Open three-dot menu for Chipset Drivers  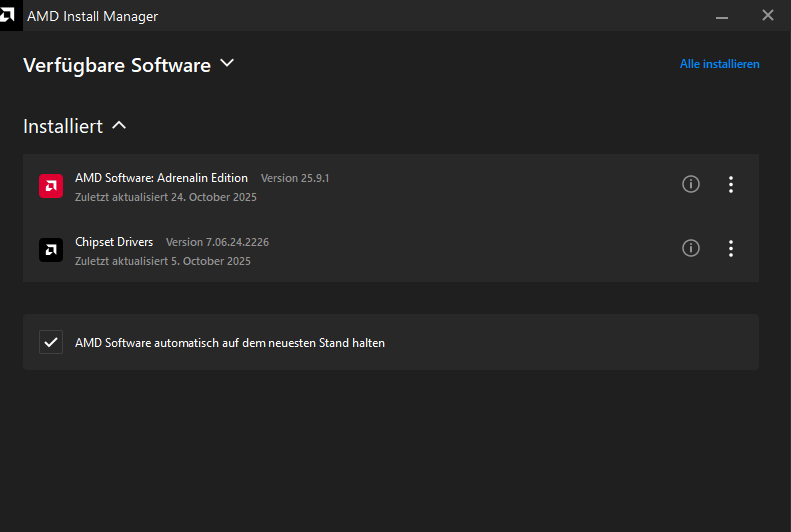[730, 249]
